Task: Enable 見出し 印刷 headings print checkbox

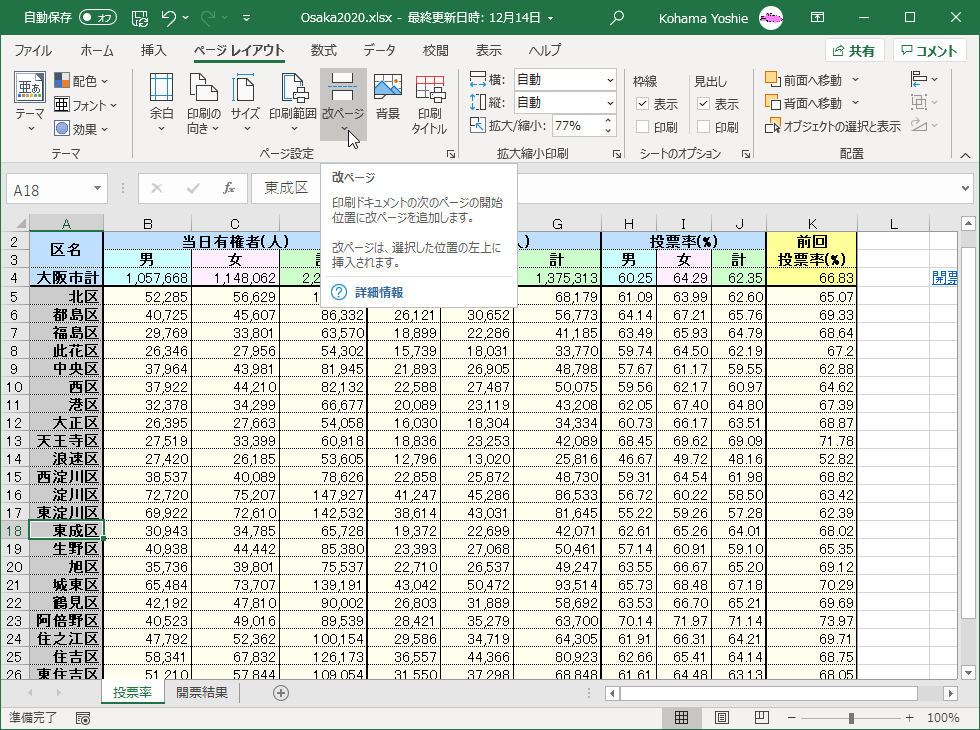Action: (x=704, y=127)
